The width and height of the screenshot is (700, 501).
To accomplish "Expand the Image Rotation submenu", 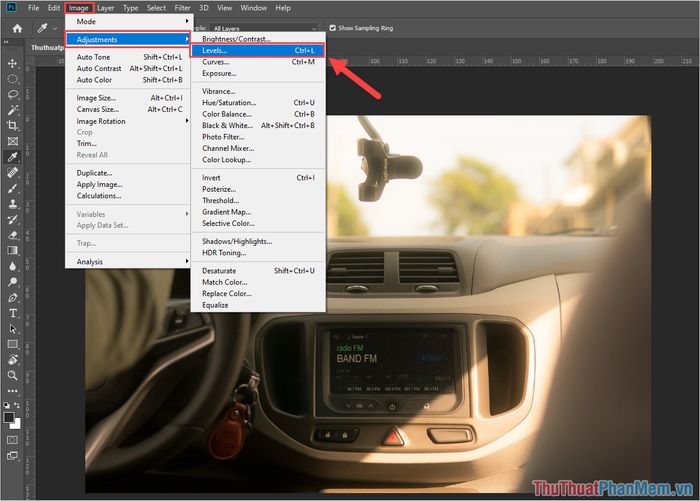I will pyautogui.click(x=128, y=121).
